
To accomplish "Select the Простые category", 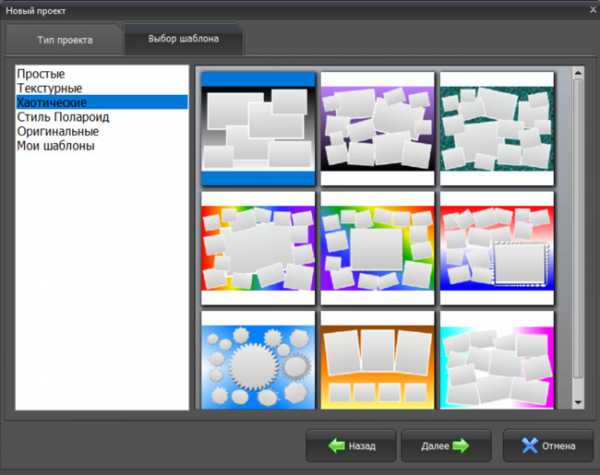I will [x=41, y=74].
